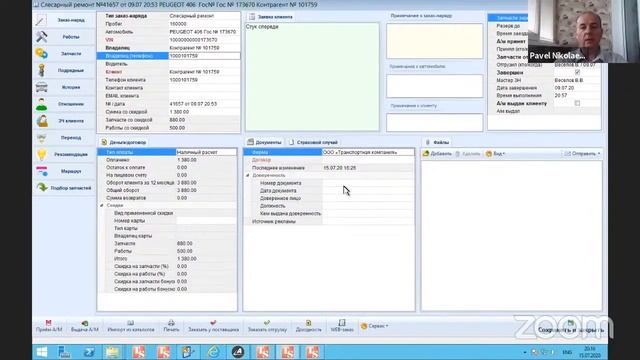This screenshot has height=360, width=640.
Task: Switch to Деньги/договор tab
Action: tap(123, 142)
